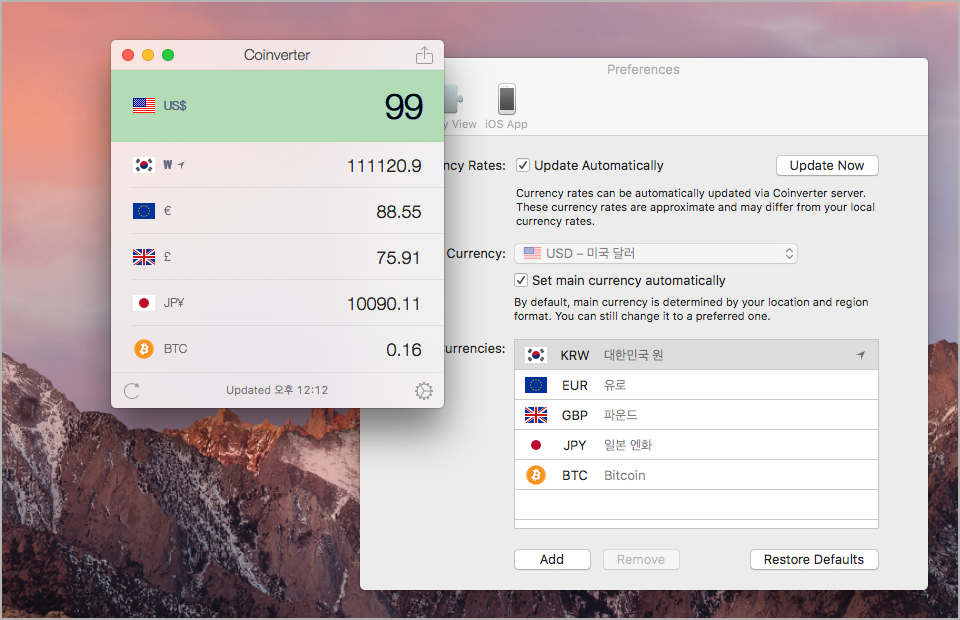Click the location arrow next to the W symbol

[x=181, y=165]
